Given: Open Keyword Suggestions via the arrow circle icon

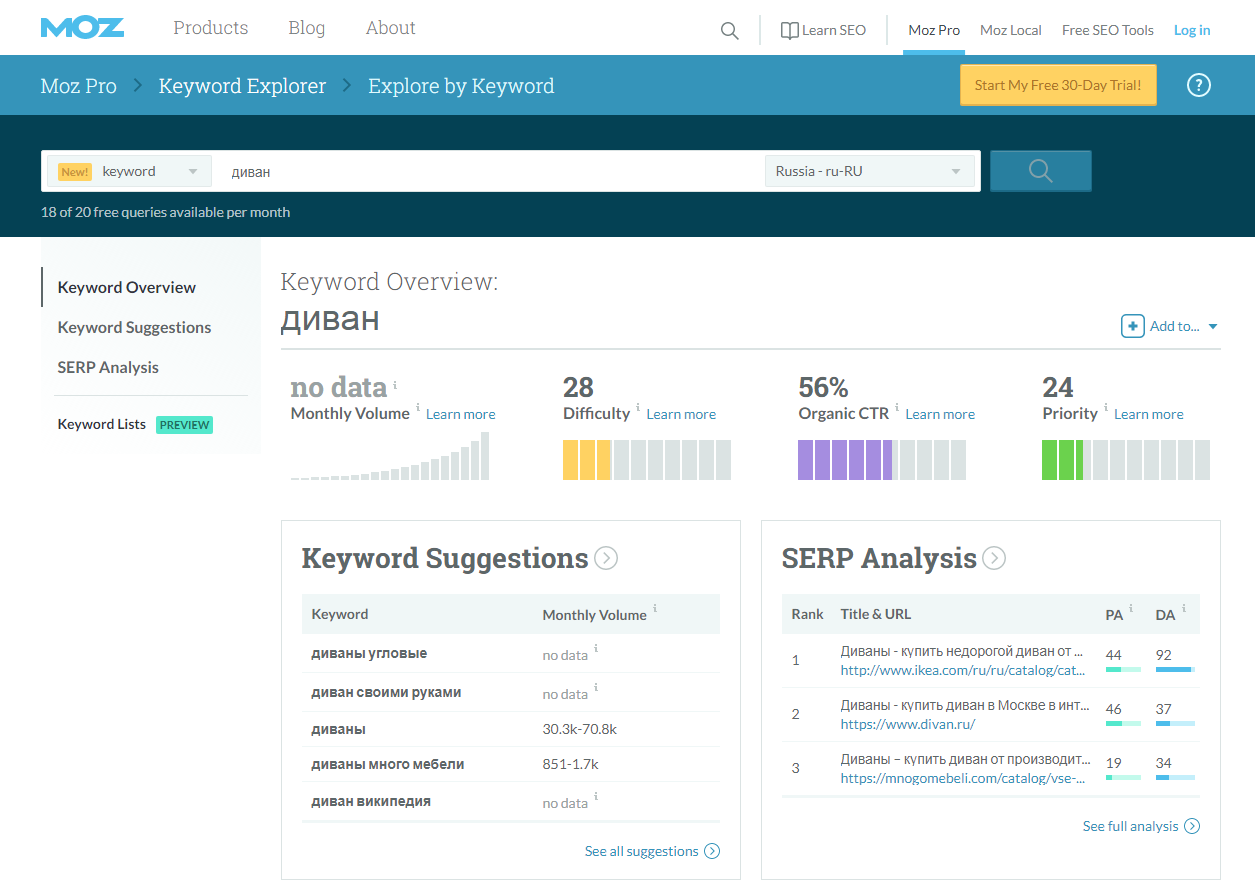Looking at the screenshot, I should click(x=606, y=558).
